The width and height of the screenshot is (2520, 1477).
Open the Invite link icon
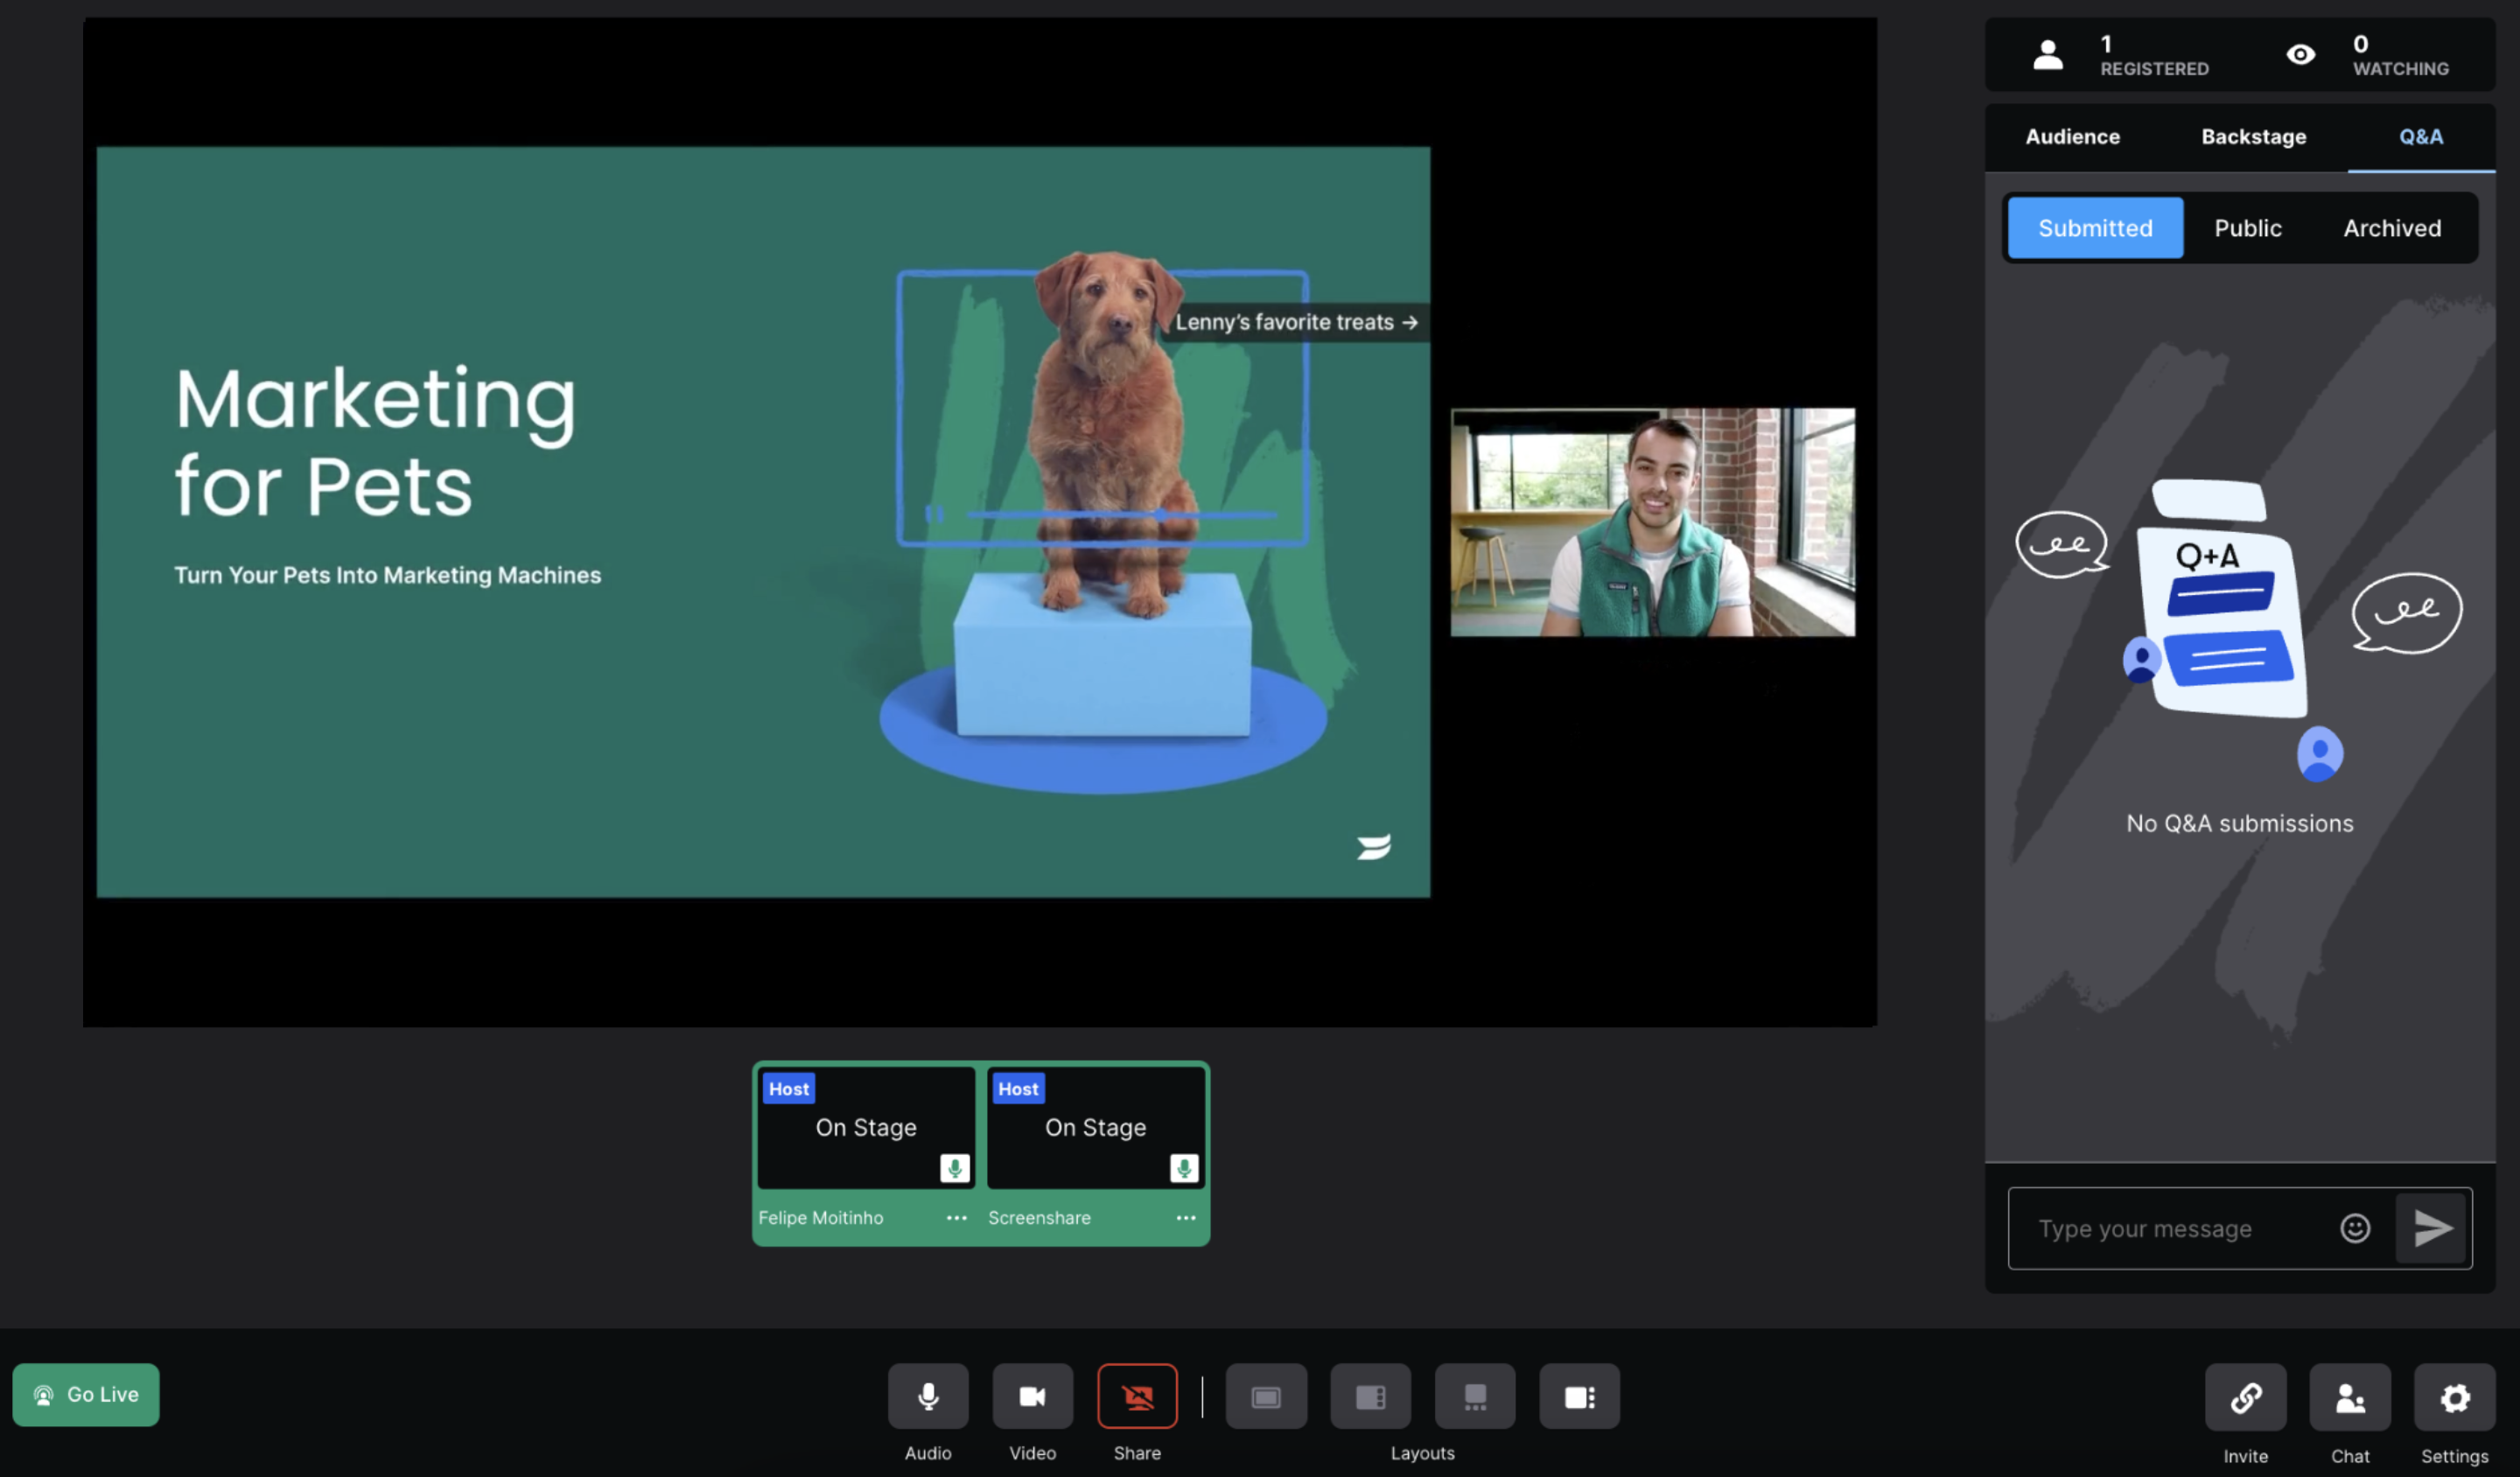click(x=2245, y=1397)
